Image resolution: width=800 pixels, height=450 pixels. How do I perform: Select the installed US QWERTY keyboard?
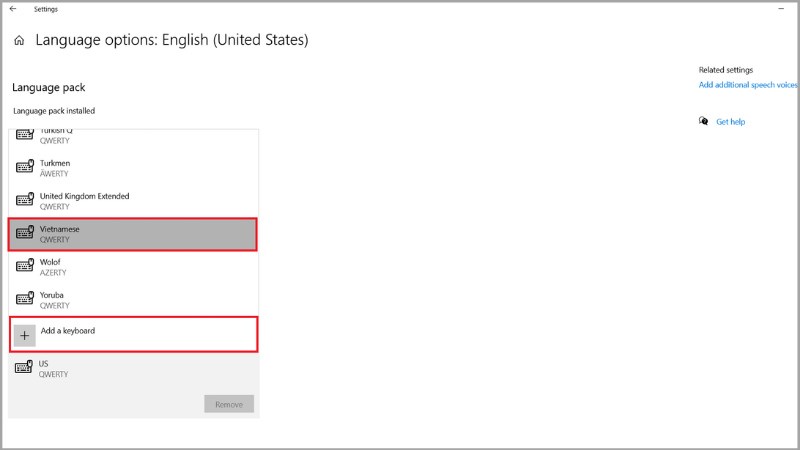(x=134, y=369)
